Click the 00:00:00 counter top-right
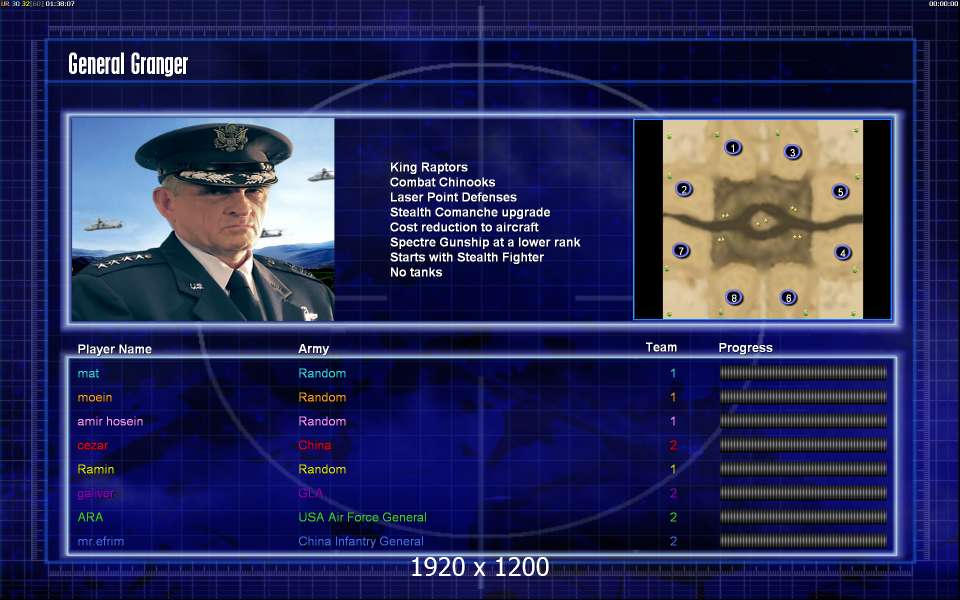Image resolution: width=960 pixels, height=600 pixels. point(943,4)
